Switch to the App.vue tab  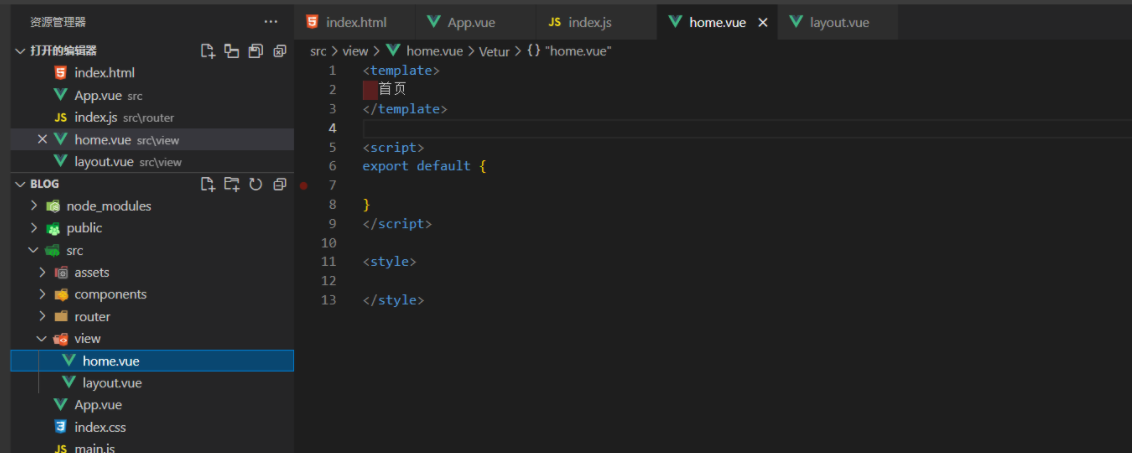click(475, 23)
